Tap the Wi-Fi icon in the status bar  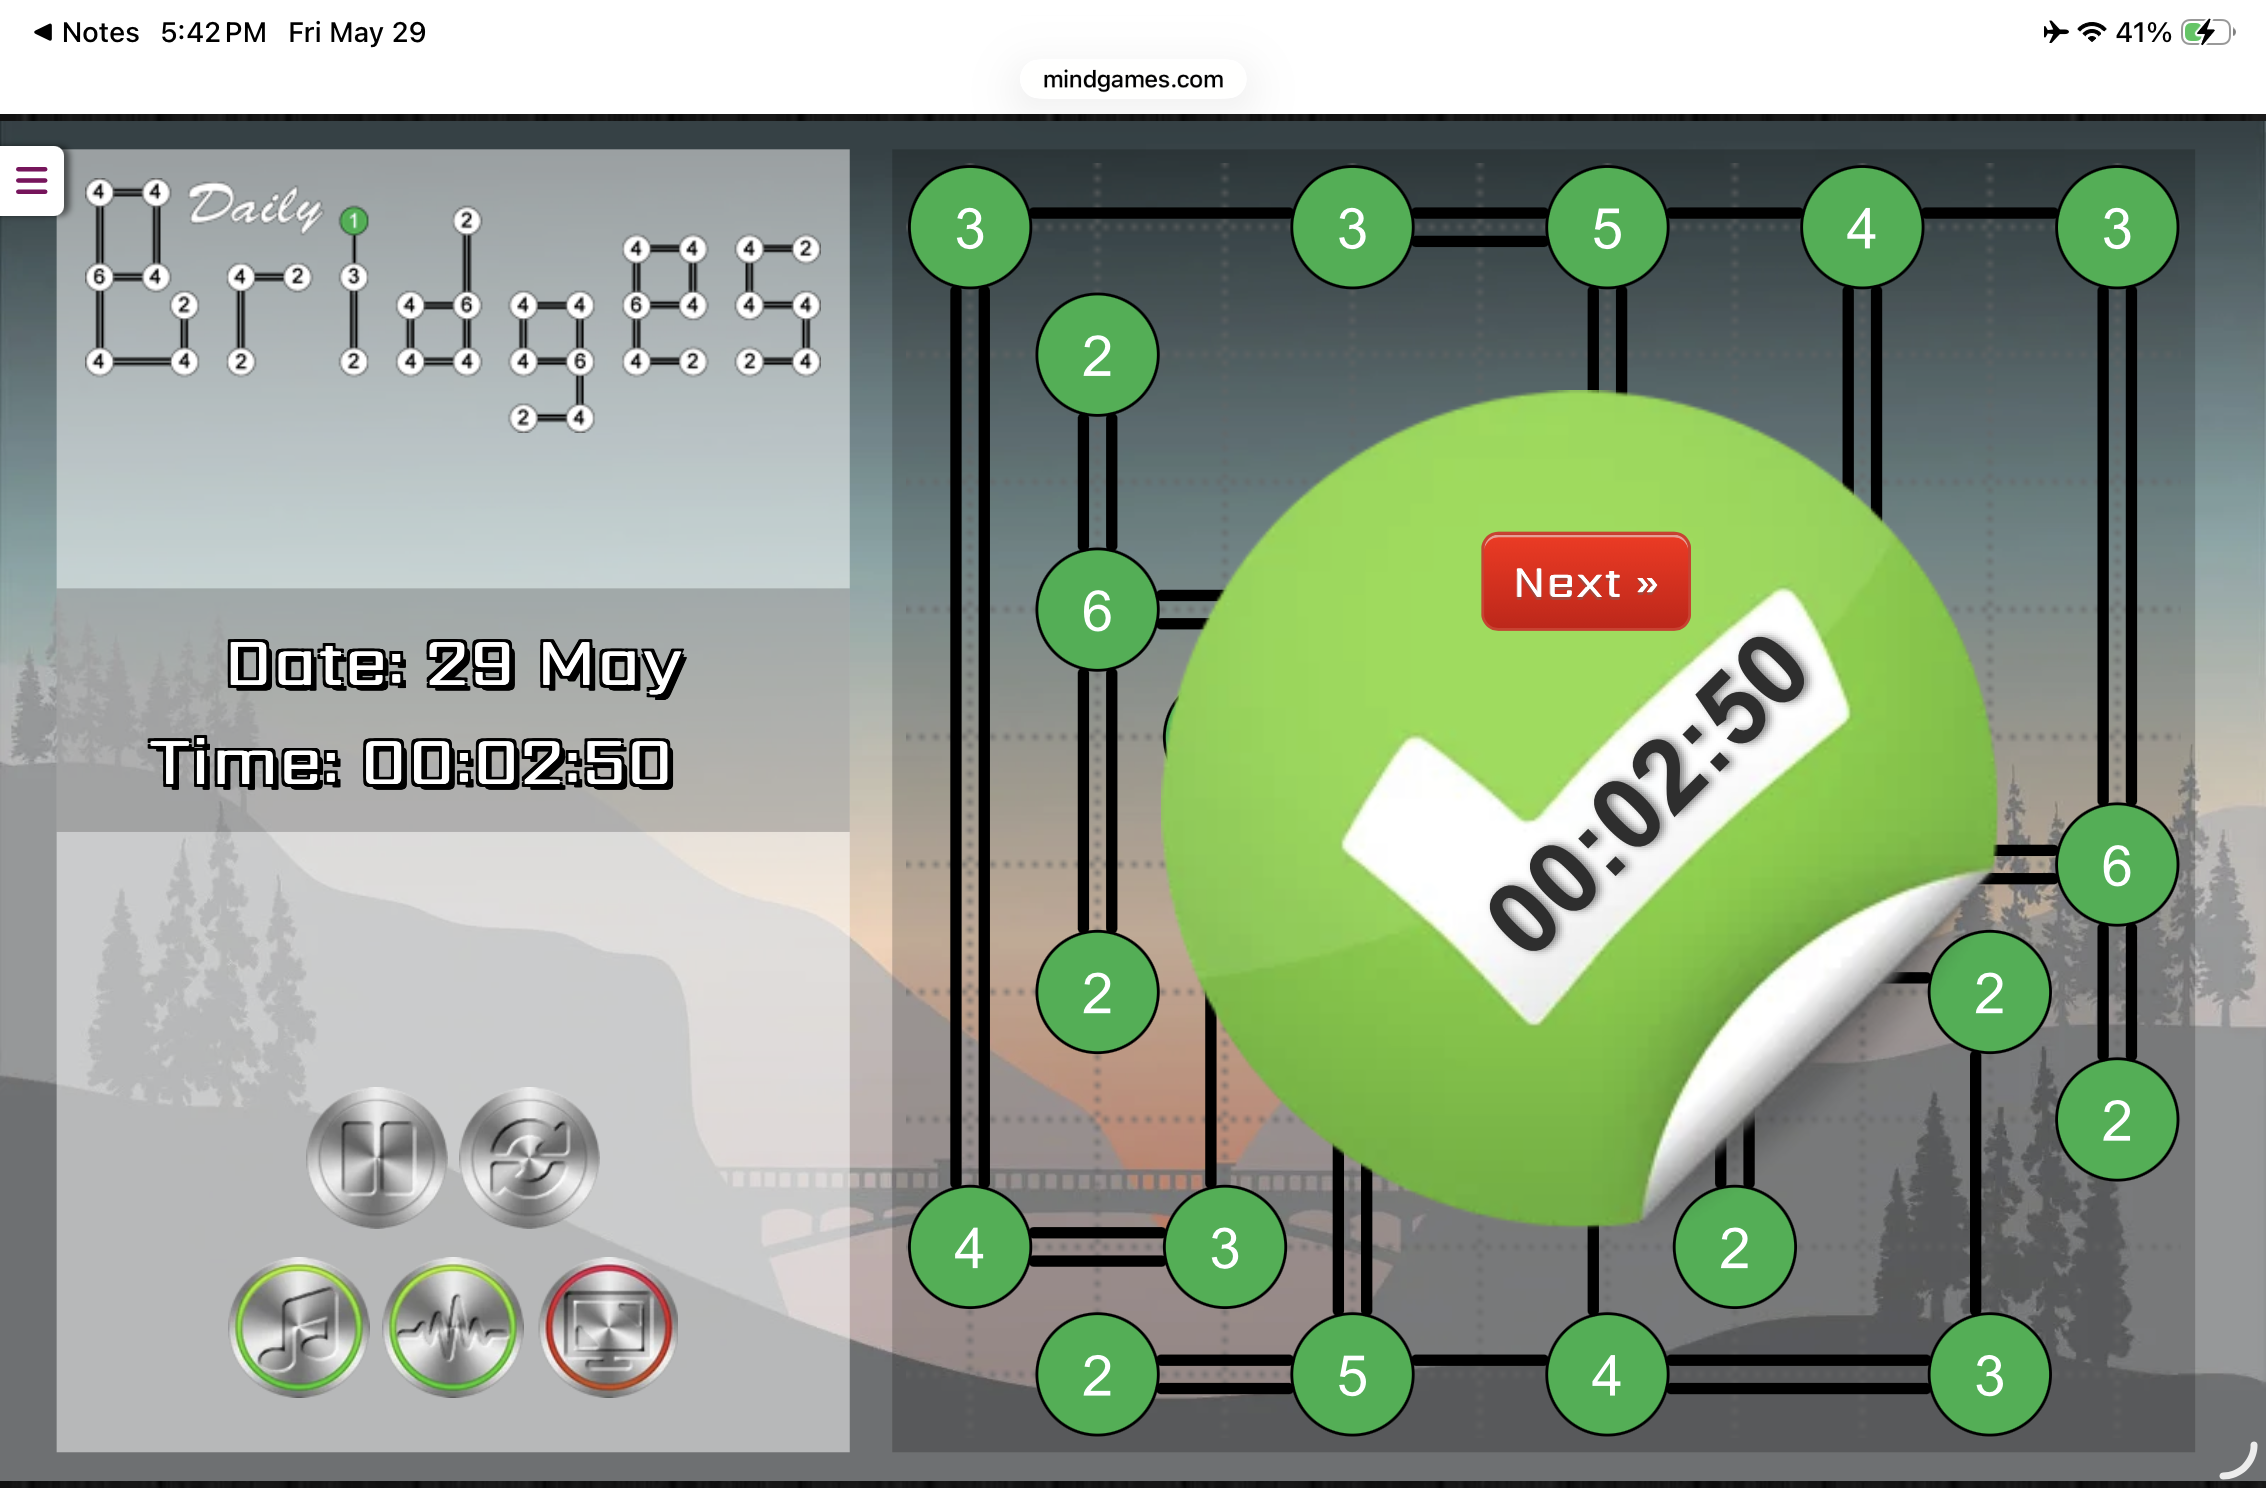click(2091, 32)
